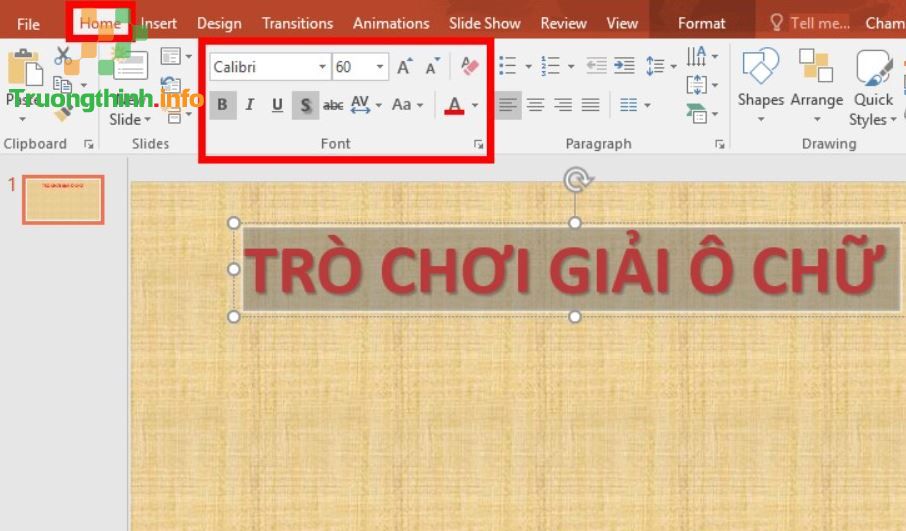Open Quick Styles gallery
This screenshot has width=906, height=531.
click(873, 88)
